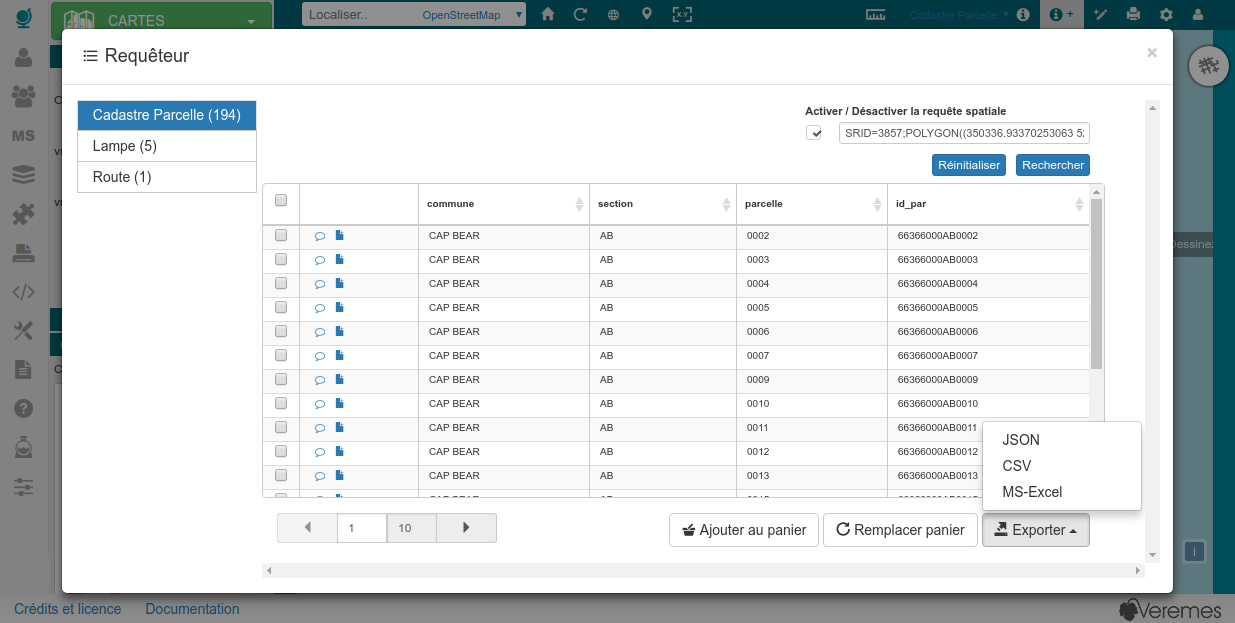
Task: Open comment bubble for parcelle 0009 row
Action: click(320, 380)
